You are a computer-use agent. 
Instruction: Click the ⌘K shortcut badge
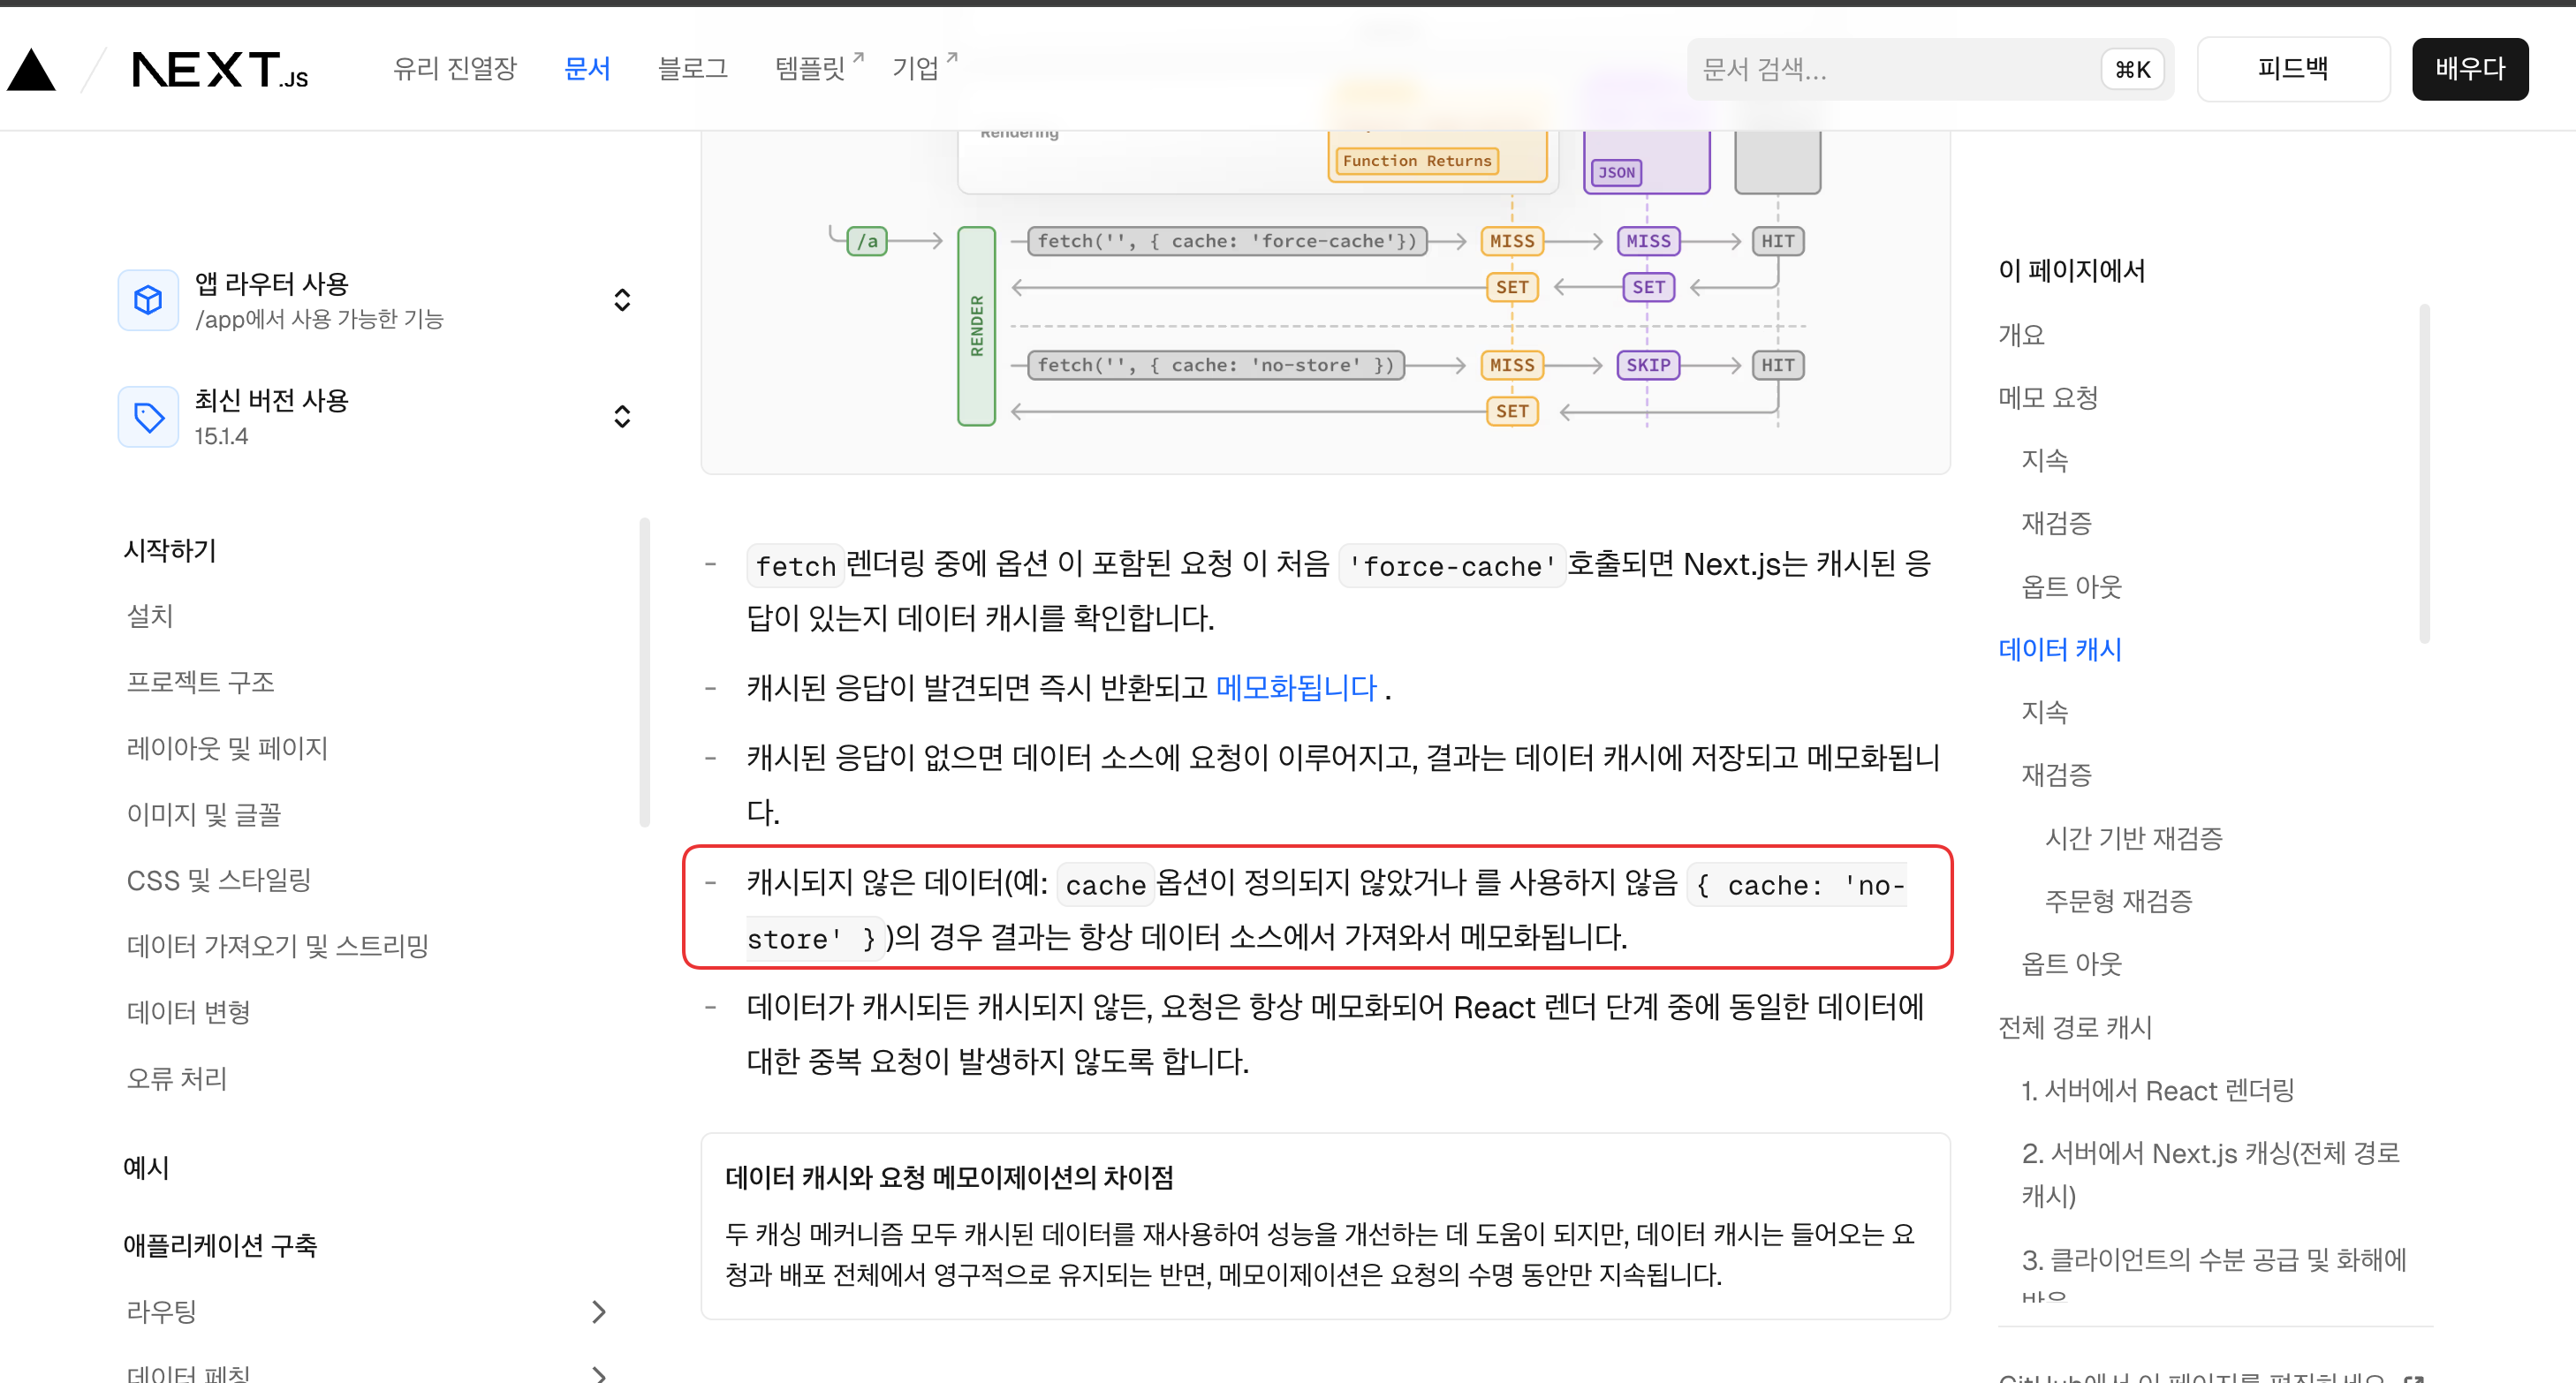tap(2132, 70)
